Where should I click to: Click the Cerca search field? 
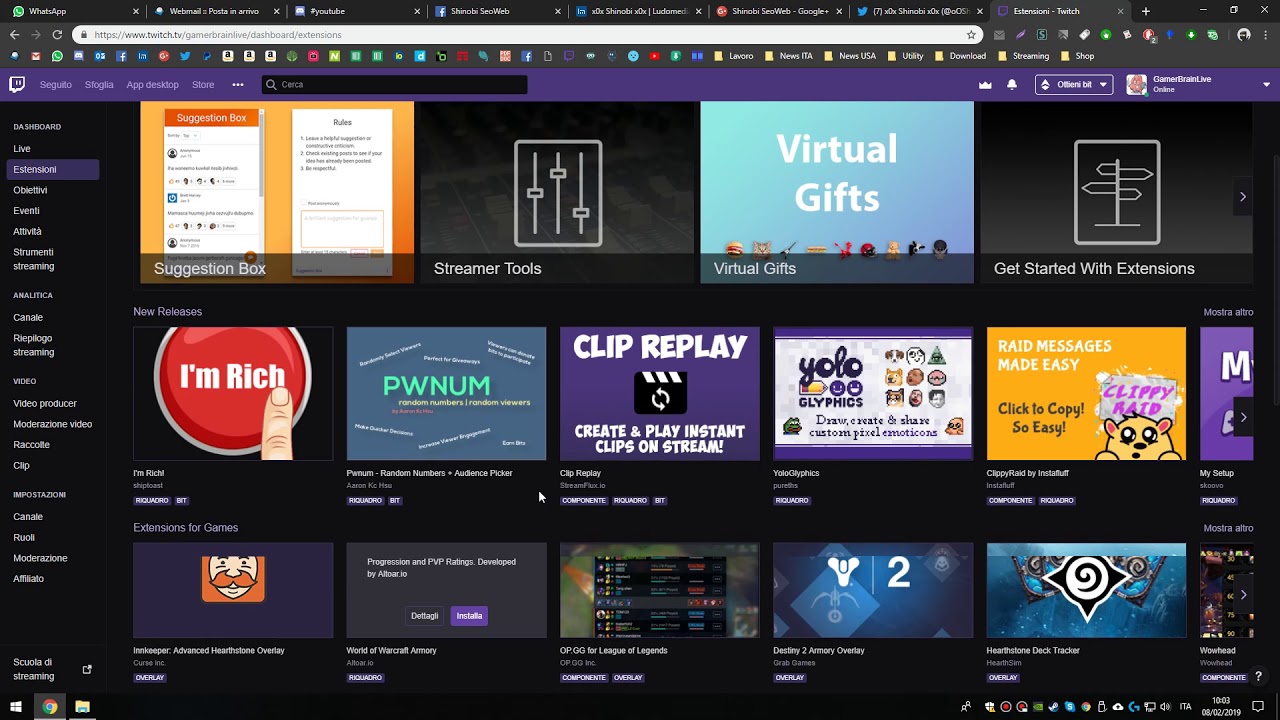(394, 85)
